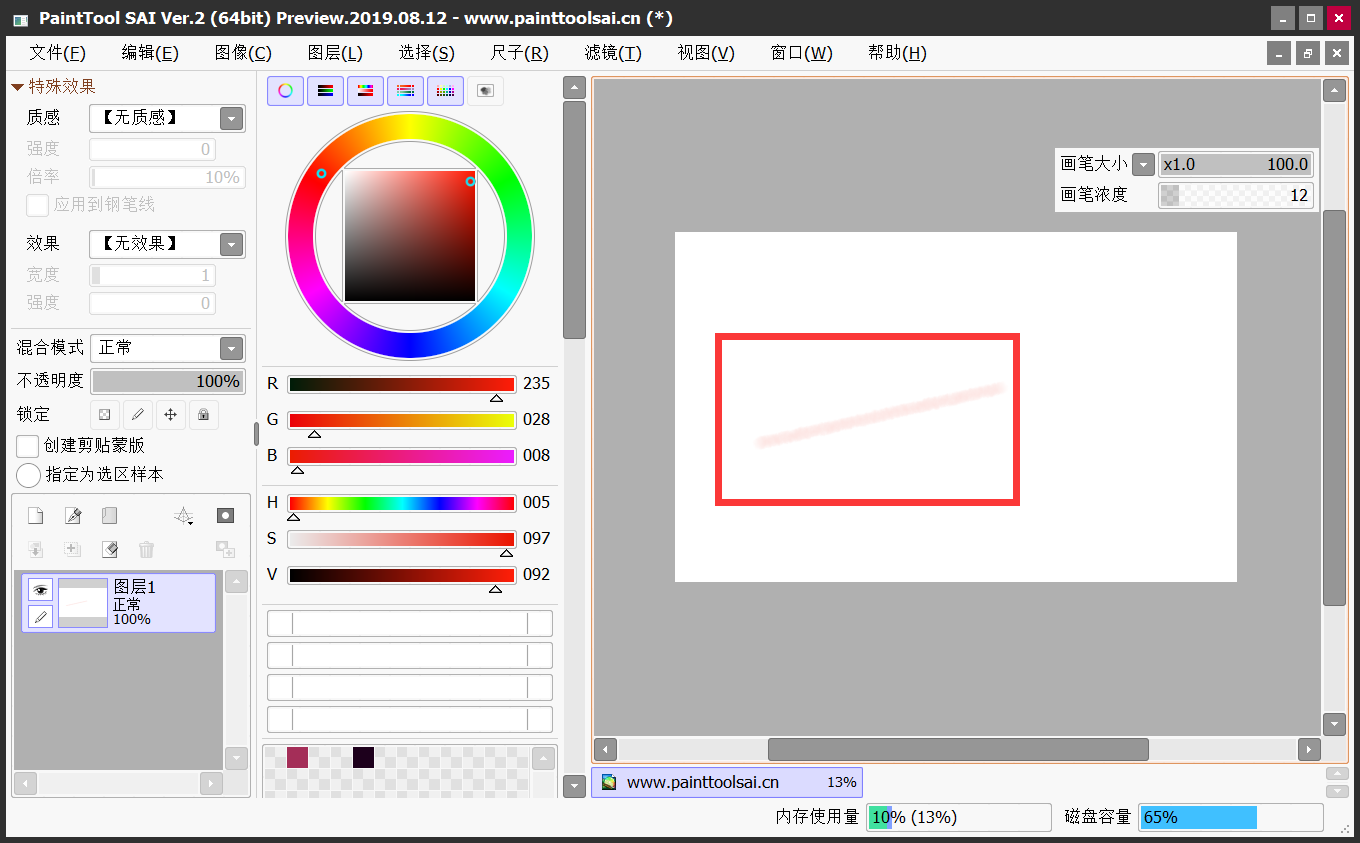The height and width of the screenshot is (843, 1360).
Task: Click the lock all padlock icon
Action: 204,414
